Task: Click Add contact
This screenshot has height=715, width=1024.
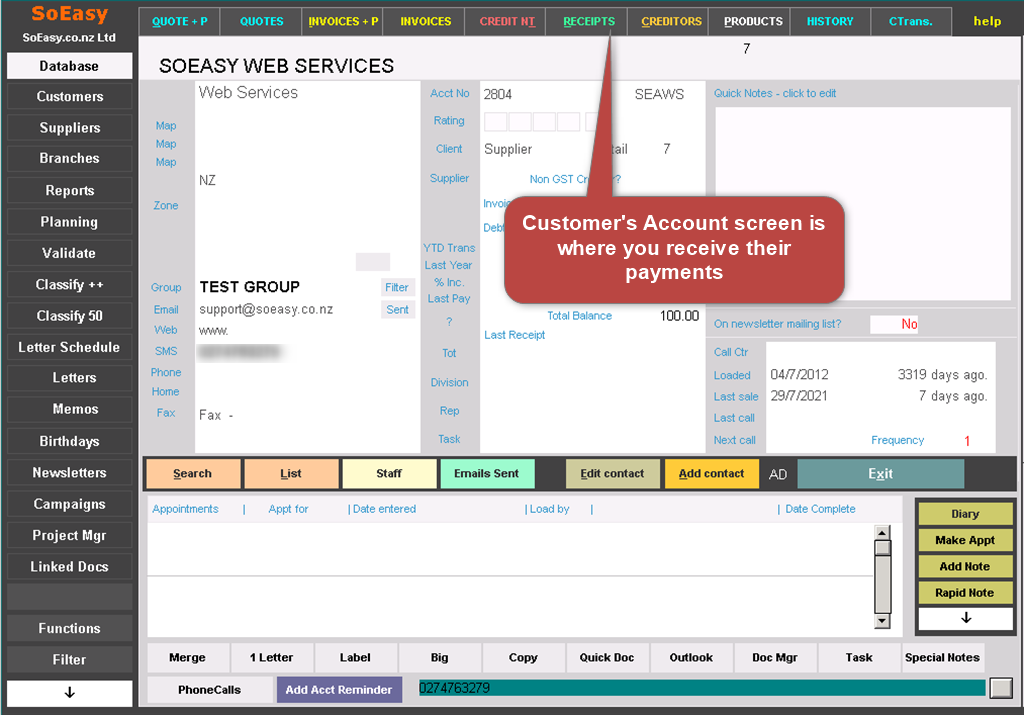Action: (x=712, y=474)
